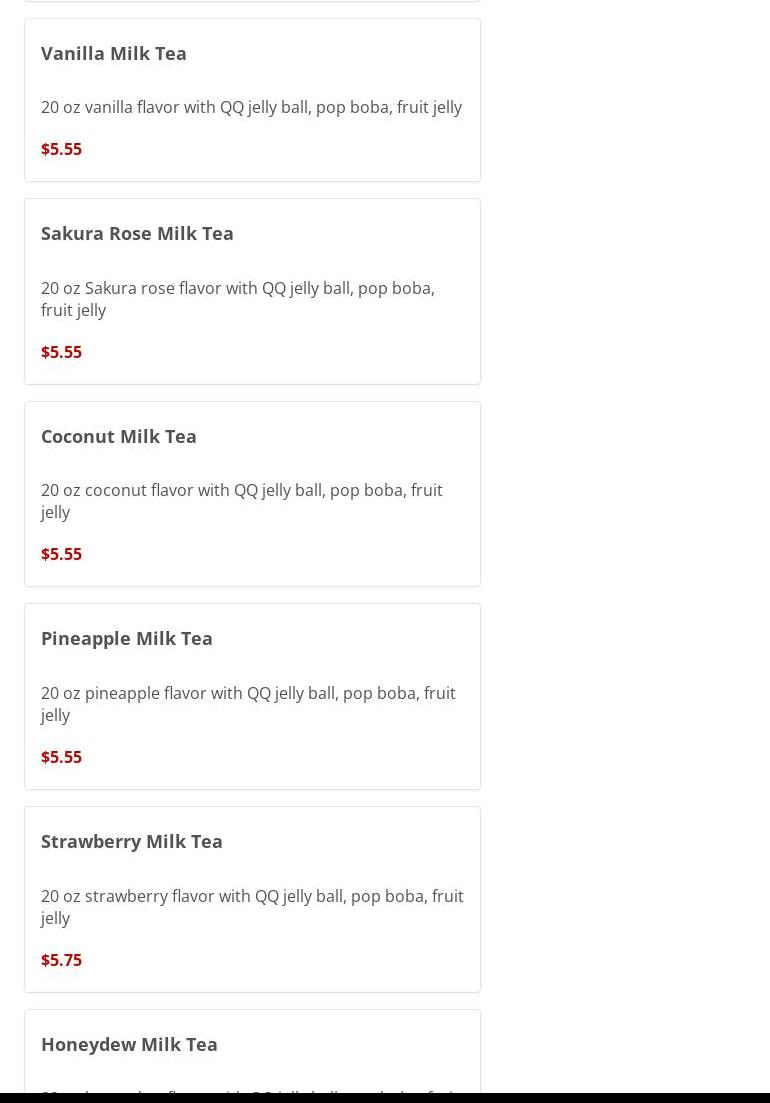Click the $5.75 Strawberry Milk Tea price
Image resolution: width=770 pixels, height=1103 pixels.
pyautogui.click(x=61, y=960)
